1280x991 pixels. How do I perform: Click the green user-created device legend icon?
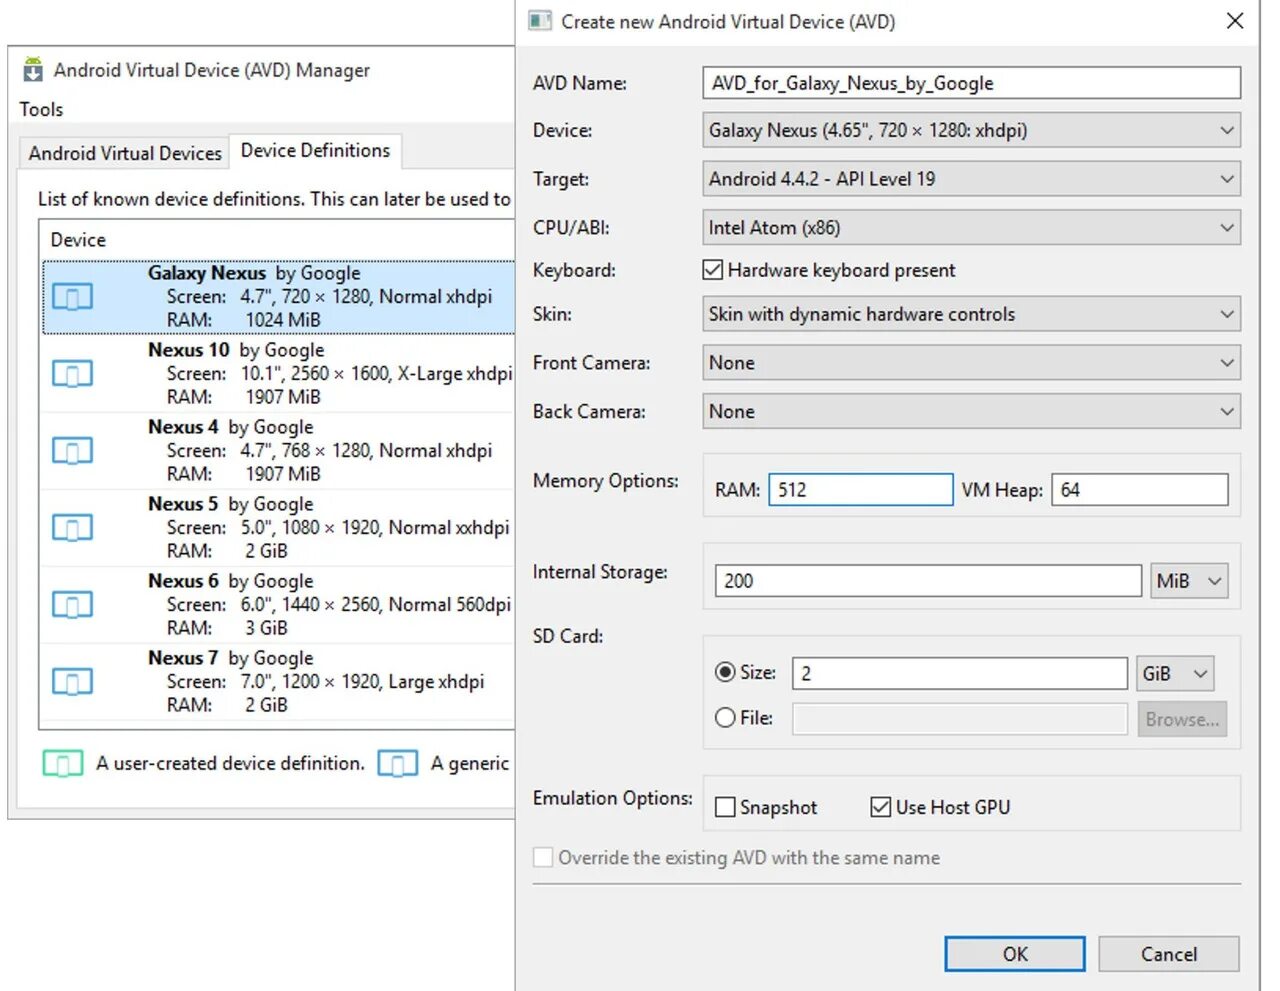(x=63, y=764)
